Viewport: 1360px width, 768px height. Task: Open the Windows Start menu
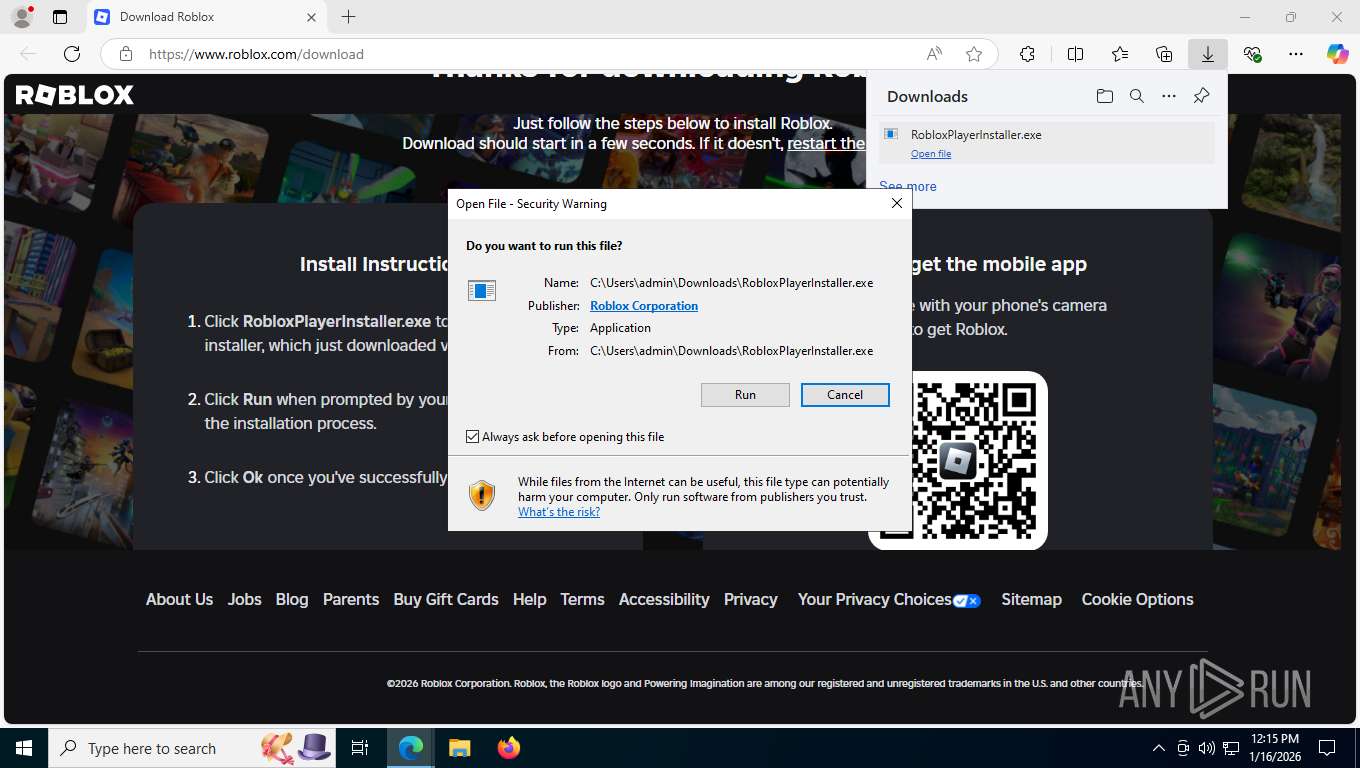(x=24, y=748)
